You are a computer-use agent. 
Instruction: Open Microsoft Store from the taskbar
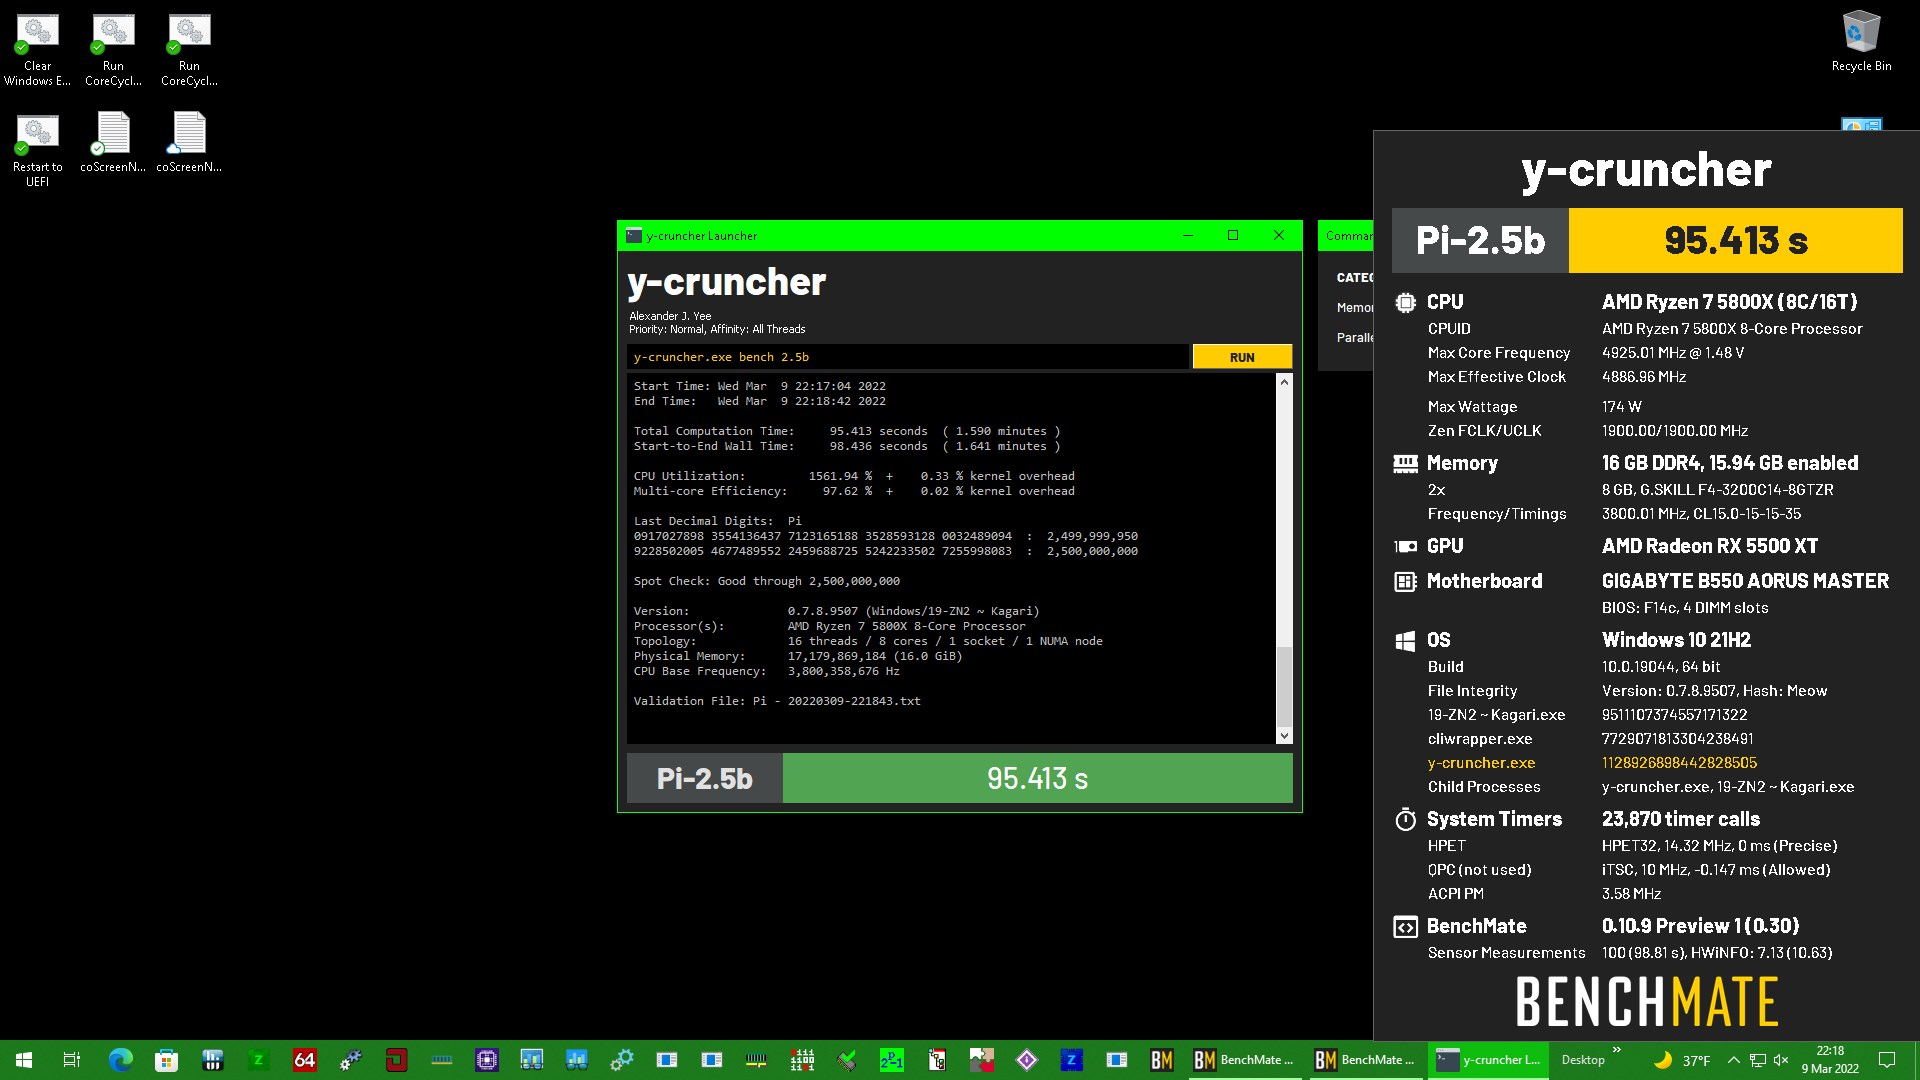pyautogui.click(x=166, y=1060)
